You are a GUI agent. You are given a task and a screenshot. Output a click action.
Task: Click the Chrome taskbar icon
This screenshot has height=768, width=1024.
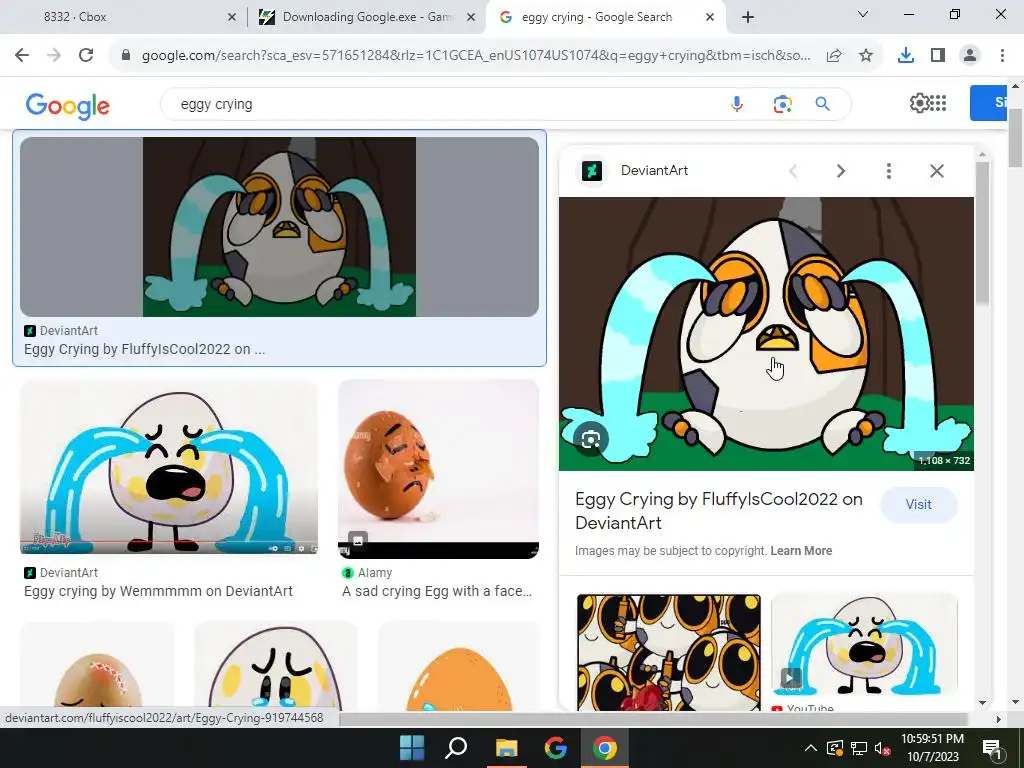(605, 748)
